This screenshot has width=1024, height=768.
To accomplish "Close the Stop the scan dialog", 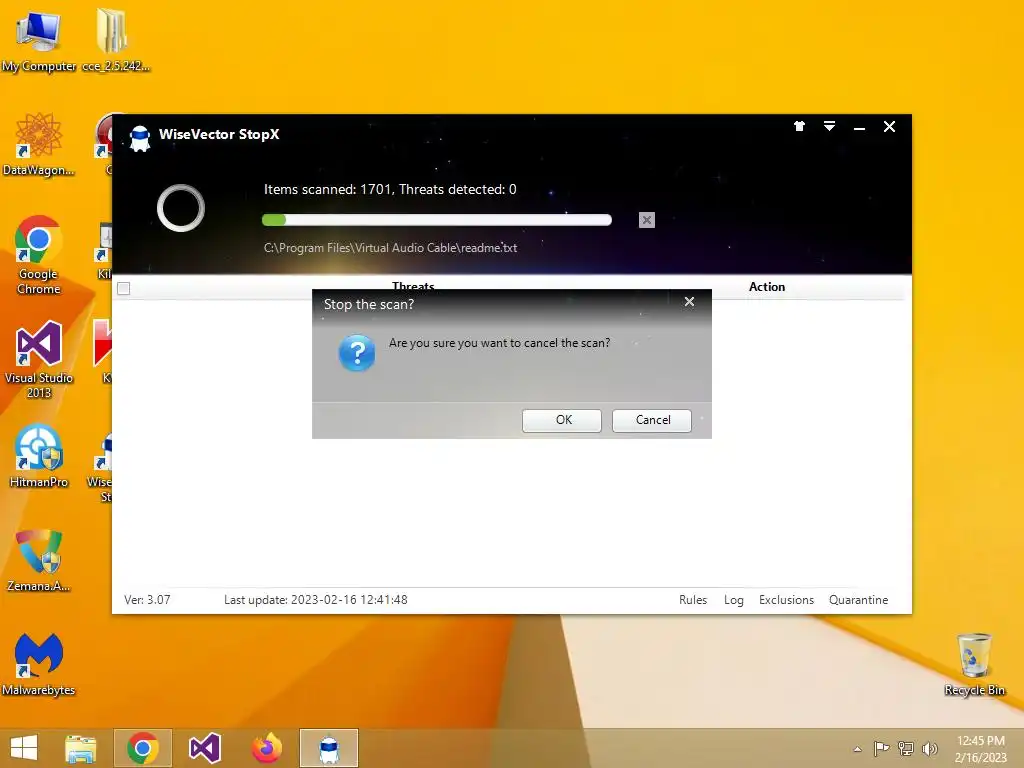I will pos(689,302).
